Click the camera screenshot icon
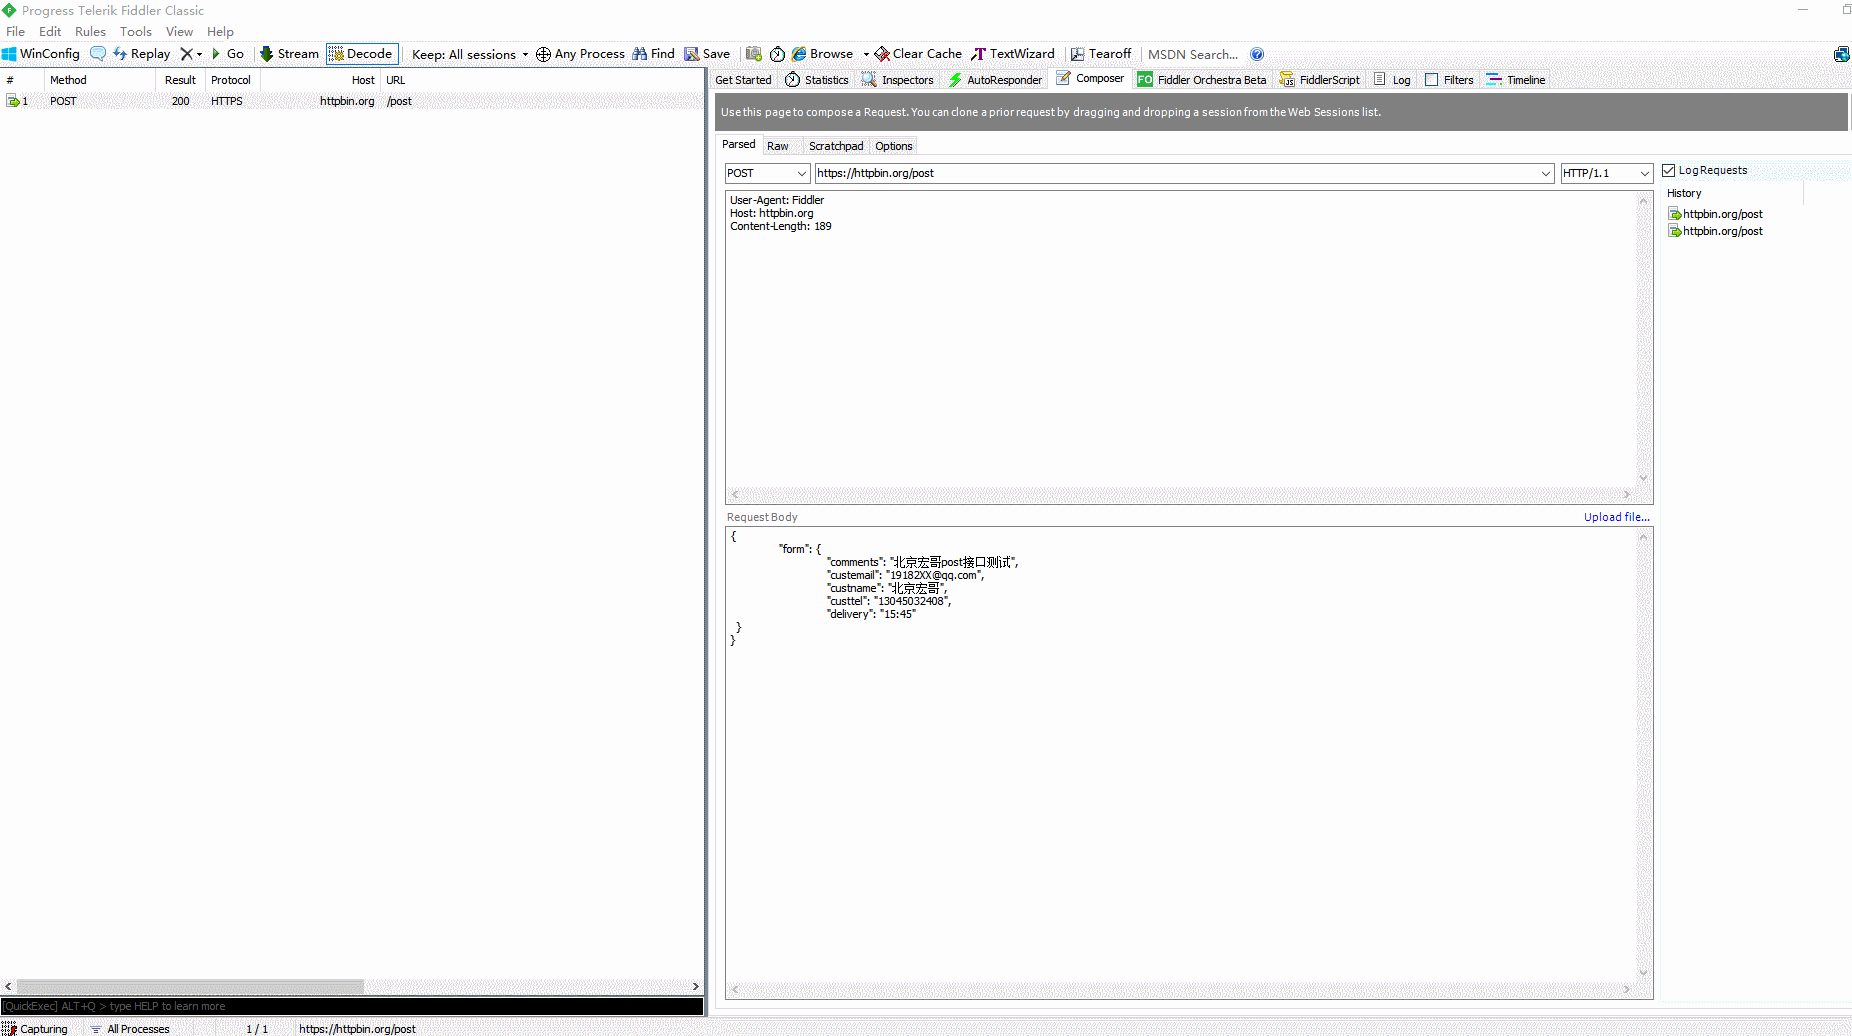This screenshot has width=1852, height=1036. 754,54
